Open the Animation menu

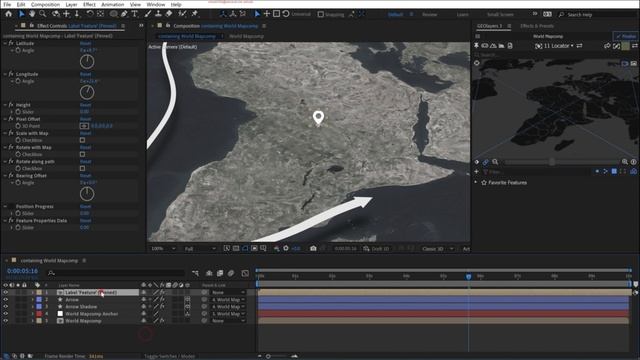(x=112, y=4)
